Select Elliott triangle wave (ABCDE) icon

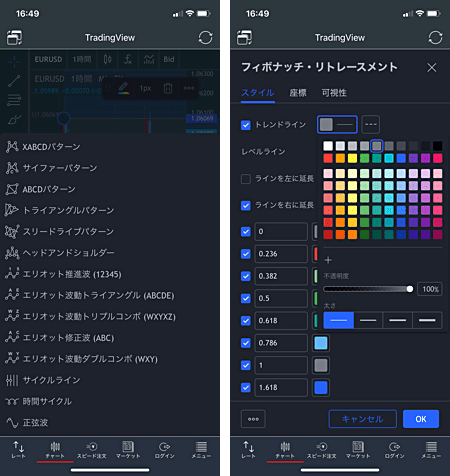coord(12,295)
